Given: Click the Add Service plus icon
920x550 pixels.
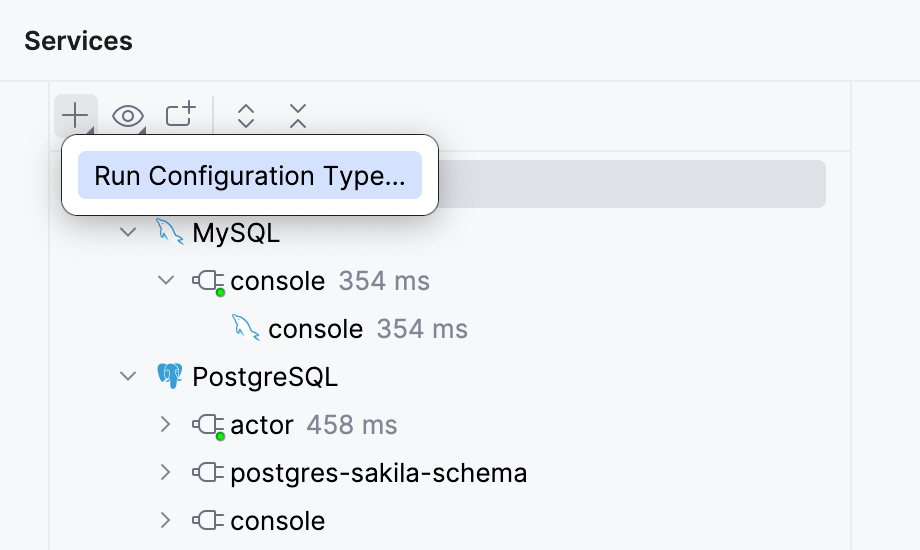Looking at the screenshot, I should 75,116.
